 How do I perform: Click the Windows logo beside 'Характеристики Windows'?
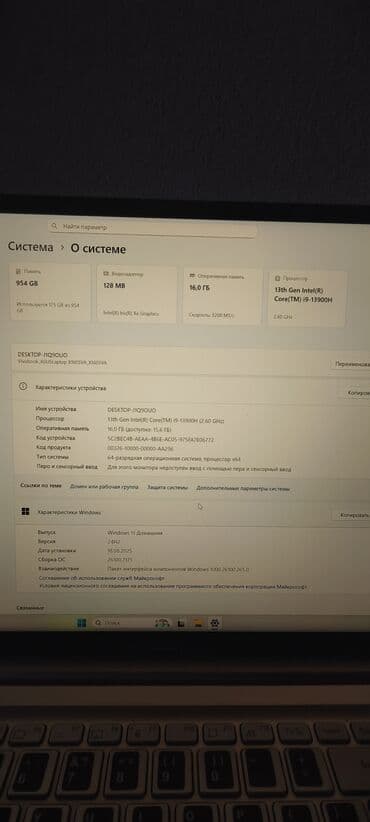pos(25,512)
